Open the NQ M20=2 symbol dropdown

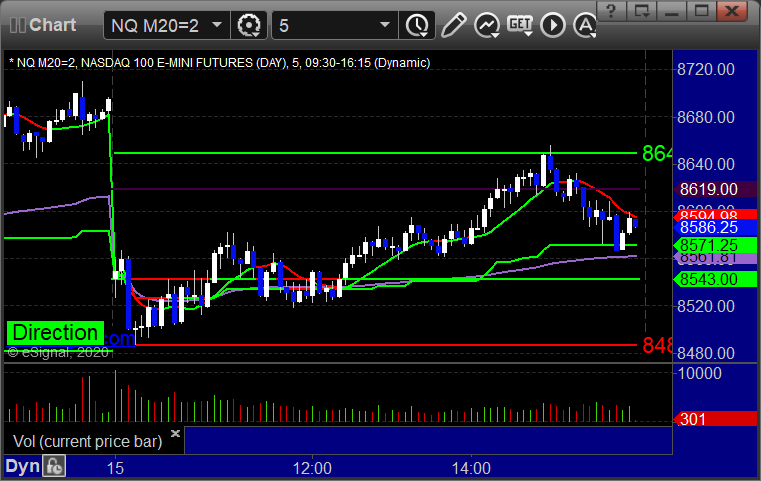click(217, 25)
